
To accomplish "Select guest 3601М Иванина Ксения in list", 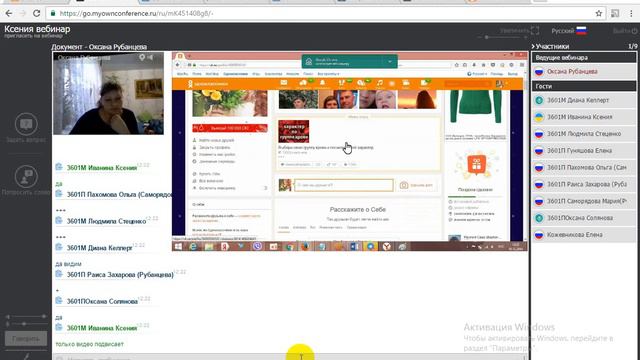I will click(x=584, y=117).
